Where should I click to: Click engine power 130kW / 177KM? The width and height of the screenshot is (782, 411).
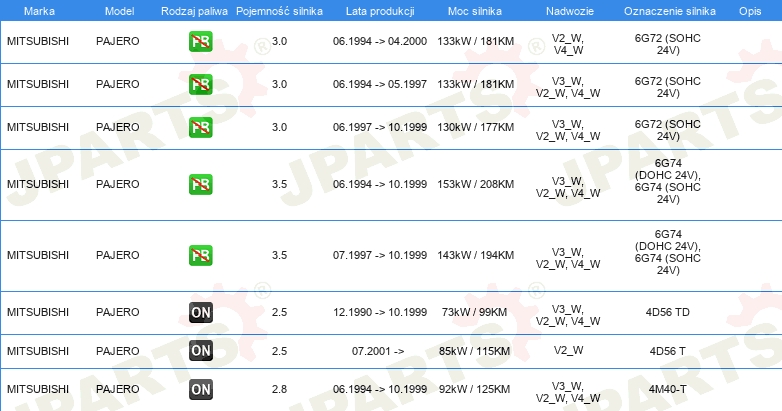(x=476, y=127)
